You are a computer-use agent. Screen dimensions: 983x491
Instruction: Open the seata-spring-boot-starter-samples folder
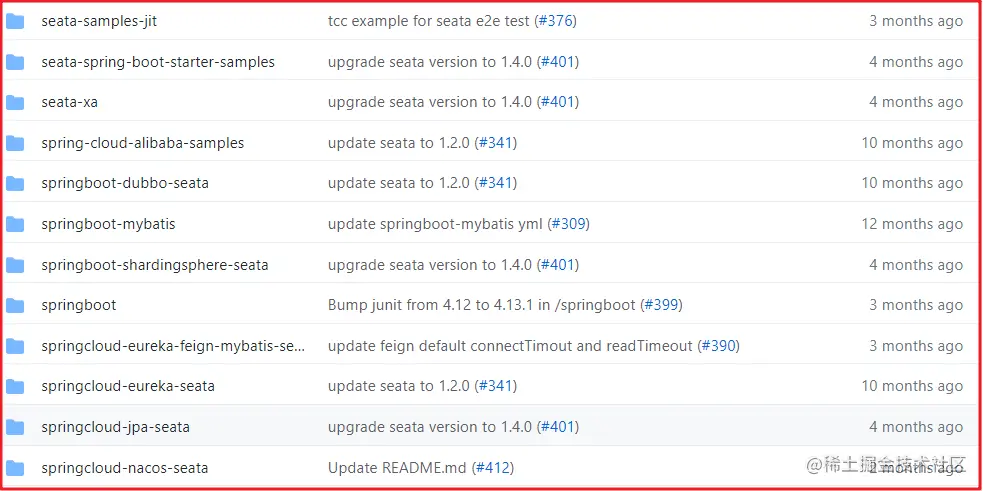[158, 62]
